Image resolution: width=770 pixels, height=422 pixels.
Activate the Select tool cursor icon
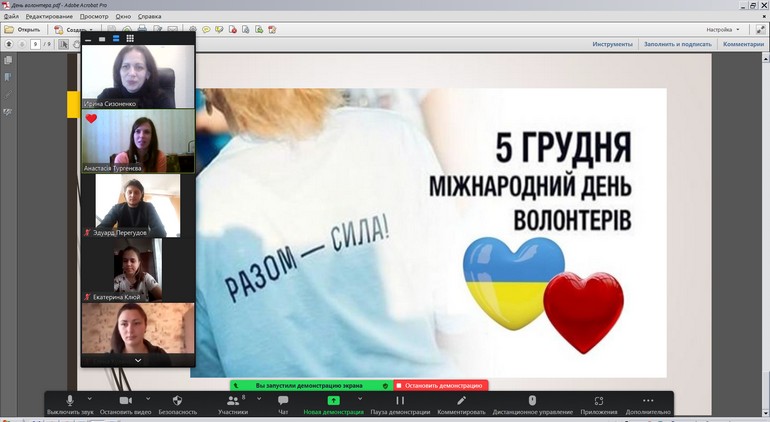point(63,44)
